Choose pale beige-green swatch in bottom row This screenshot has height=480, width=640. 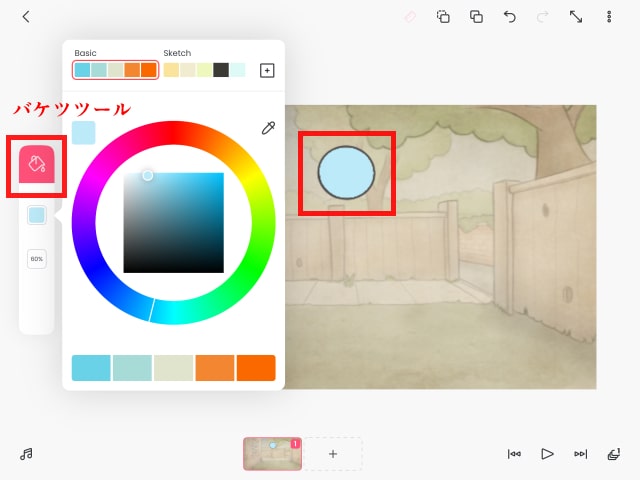[x=173, y=368]
